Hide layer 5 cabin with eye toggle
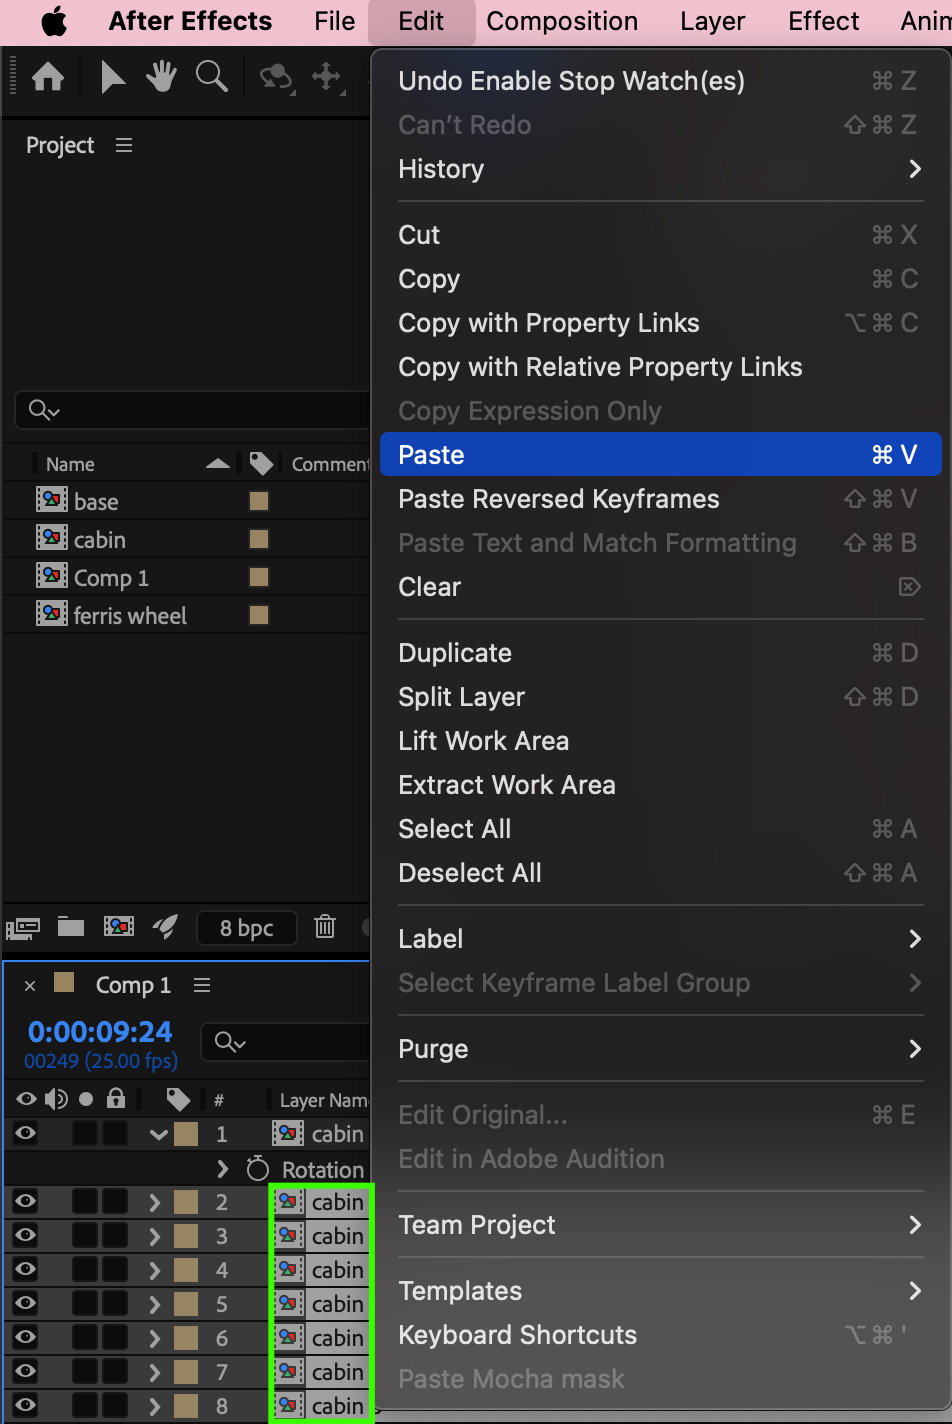 click(x=25, y=1303)
